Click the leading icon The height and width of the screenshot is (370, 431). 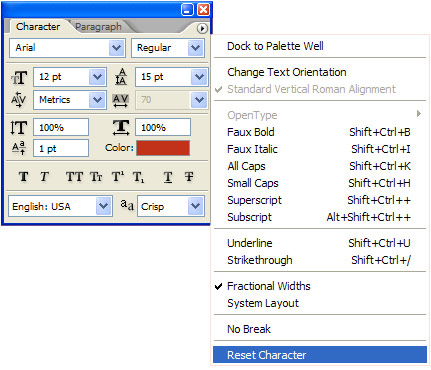point(121,77)
